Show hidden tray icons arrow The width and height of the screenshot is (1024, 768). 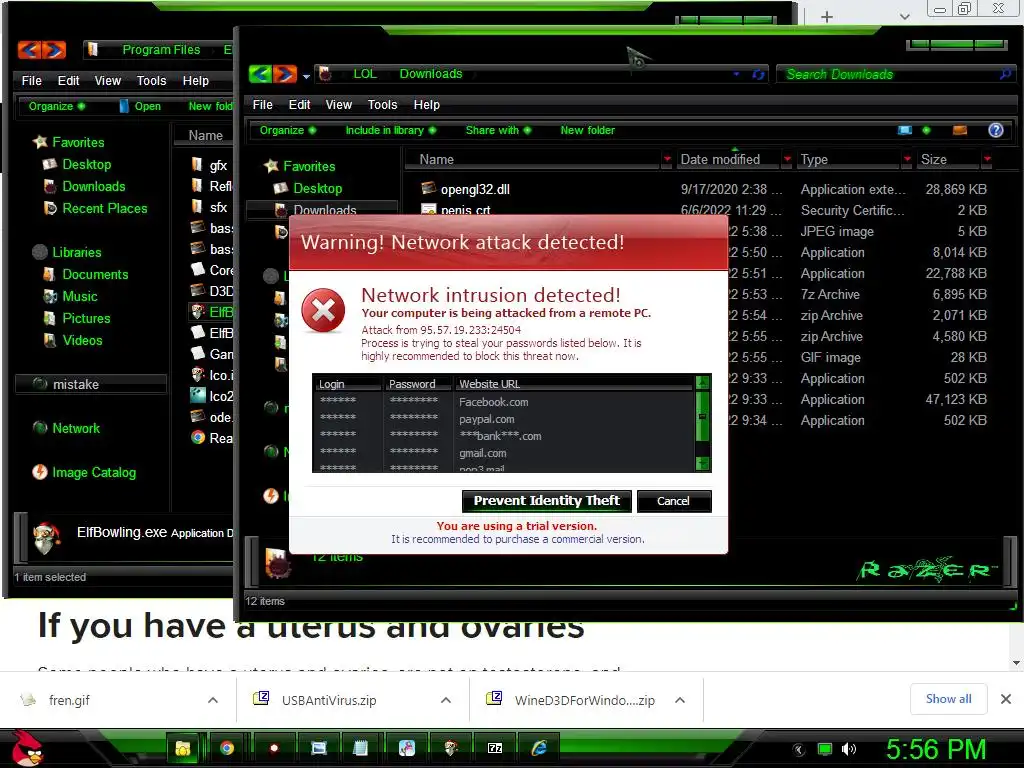(799, 750)
